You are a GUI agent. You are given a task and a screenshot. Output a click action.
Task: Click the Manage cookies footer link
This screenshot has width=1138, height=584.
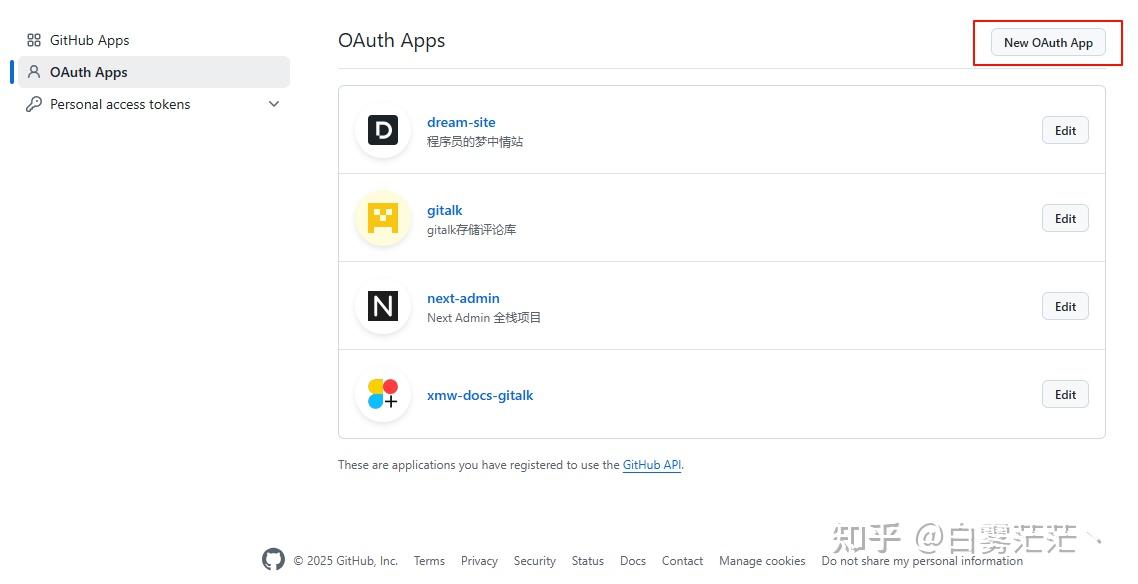[x=762, y=561]
